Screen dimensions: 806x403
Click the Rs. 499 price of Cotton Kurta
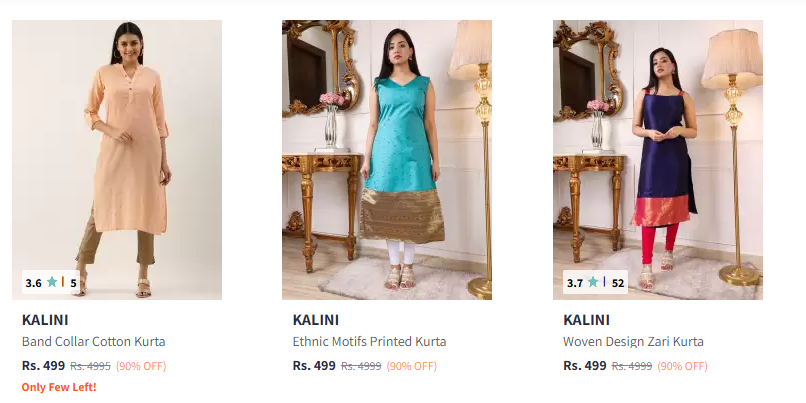pos(44,365)
